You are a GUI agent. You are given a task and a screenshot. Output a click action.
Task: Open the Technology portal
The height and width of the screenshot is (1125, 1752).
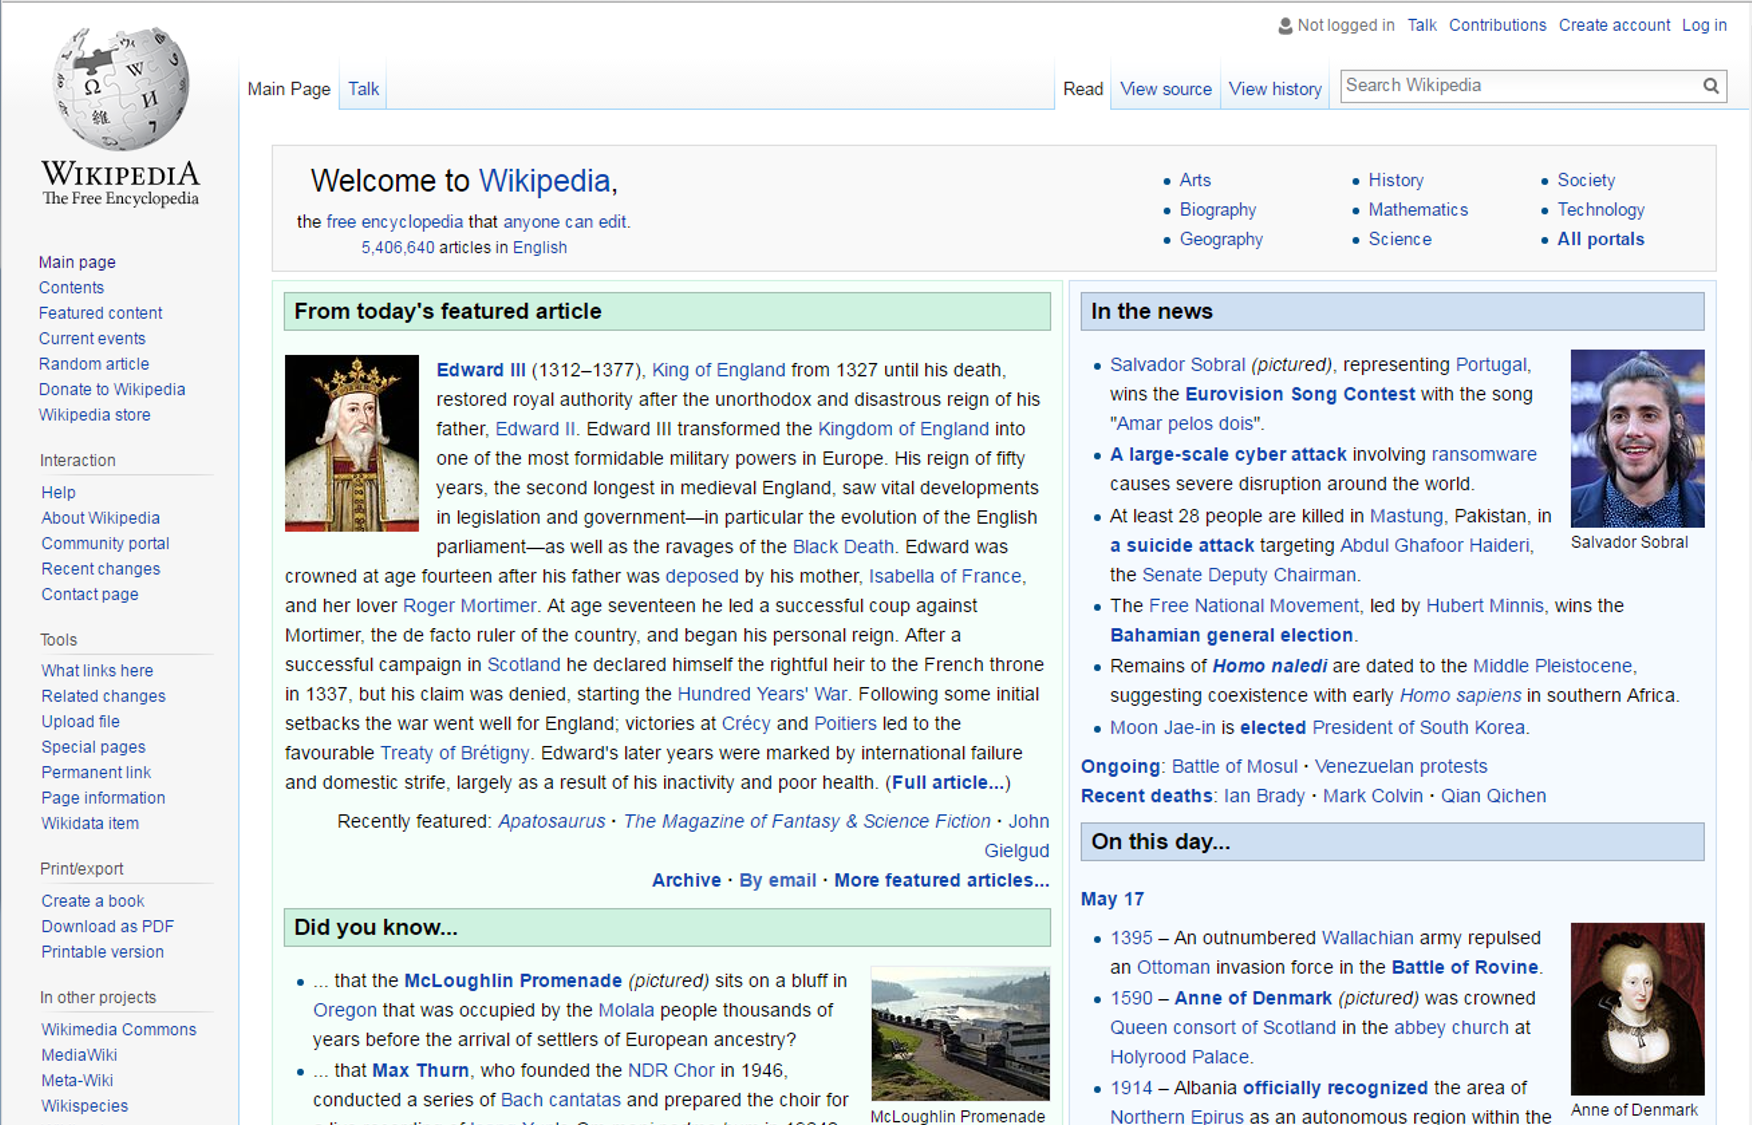[x=1601, y=210]
